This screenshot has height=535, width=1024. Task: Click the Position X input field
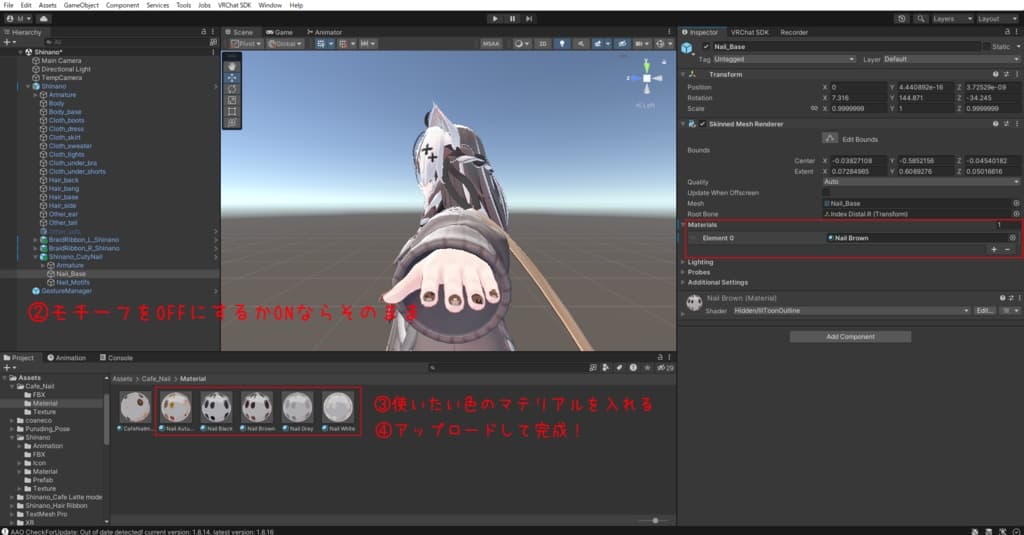(858, 87)
